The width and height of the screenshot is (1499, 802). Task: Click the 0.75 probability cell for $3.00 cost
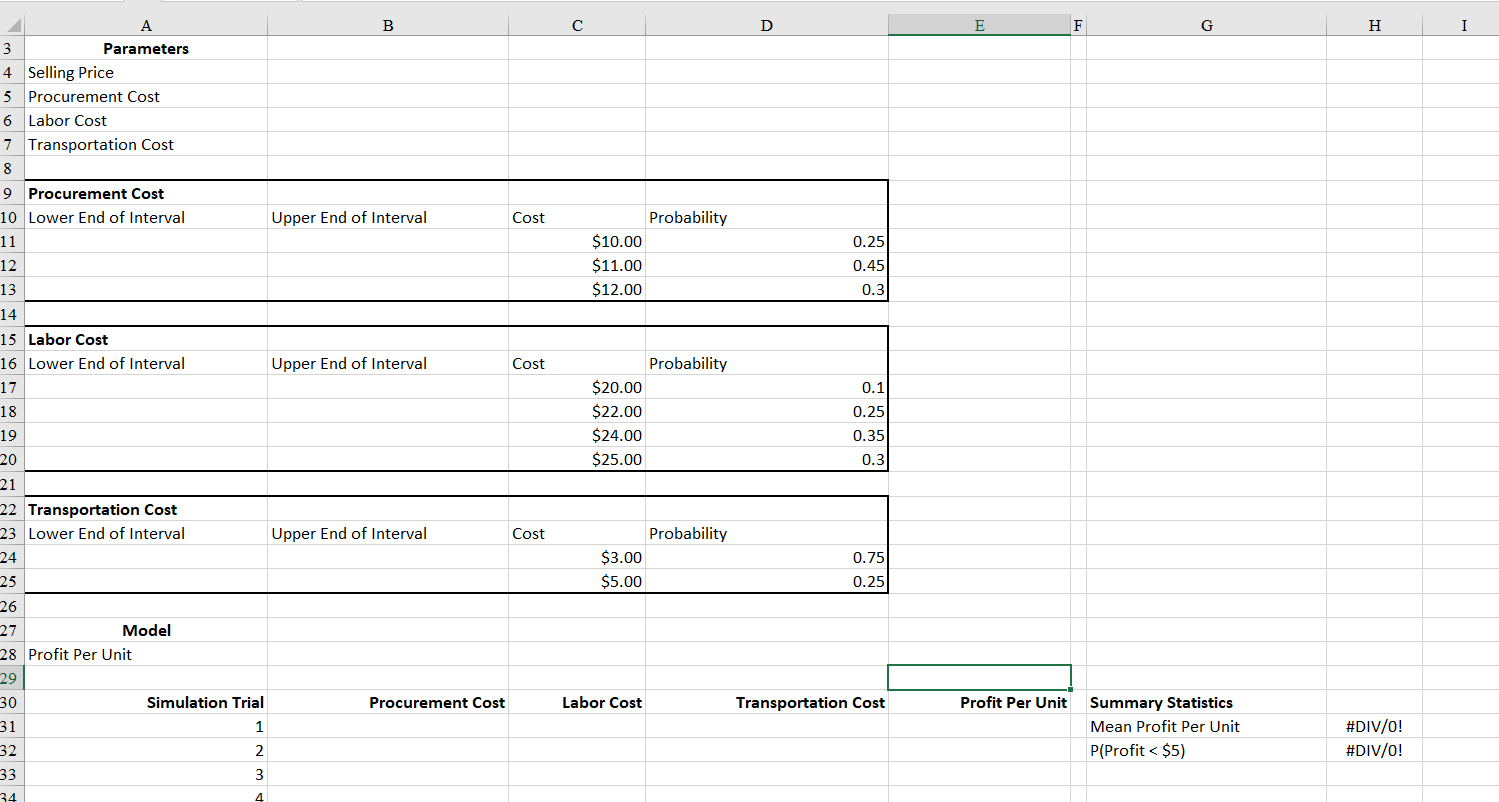pos(766,557)
